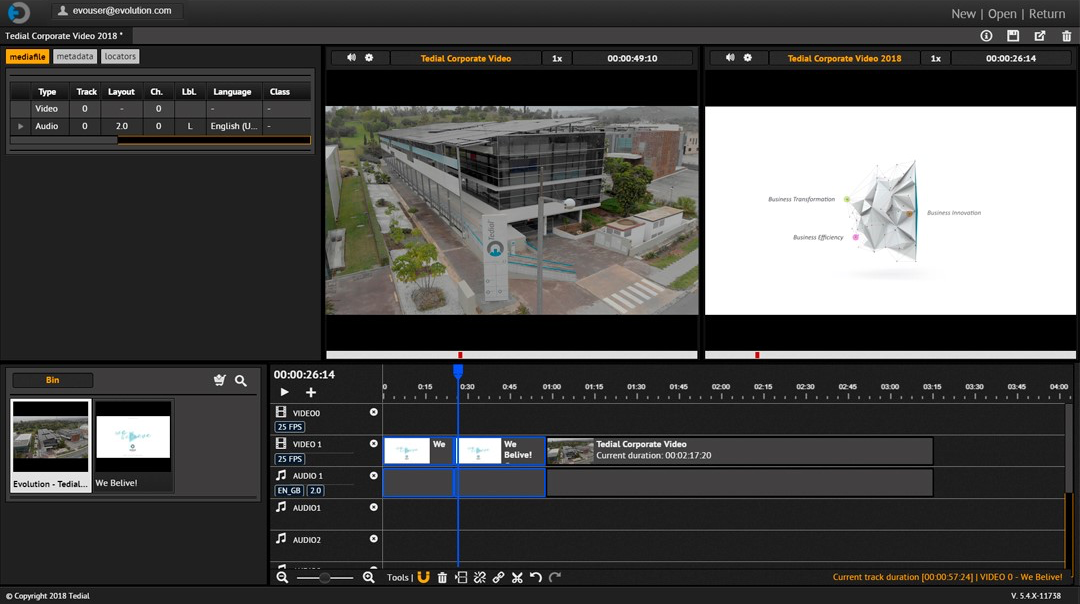Click the source player progress bar
1080x604 pixels.
[512, 355]
